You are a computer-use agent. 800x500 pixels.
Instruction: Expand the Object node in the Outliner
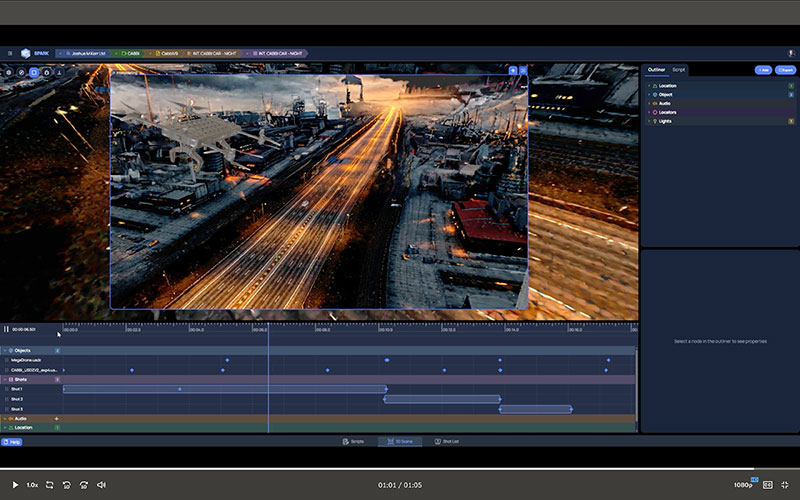click(x=649, y=94)
